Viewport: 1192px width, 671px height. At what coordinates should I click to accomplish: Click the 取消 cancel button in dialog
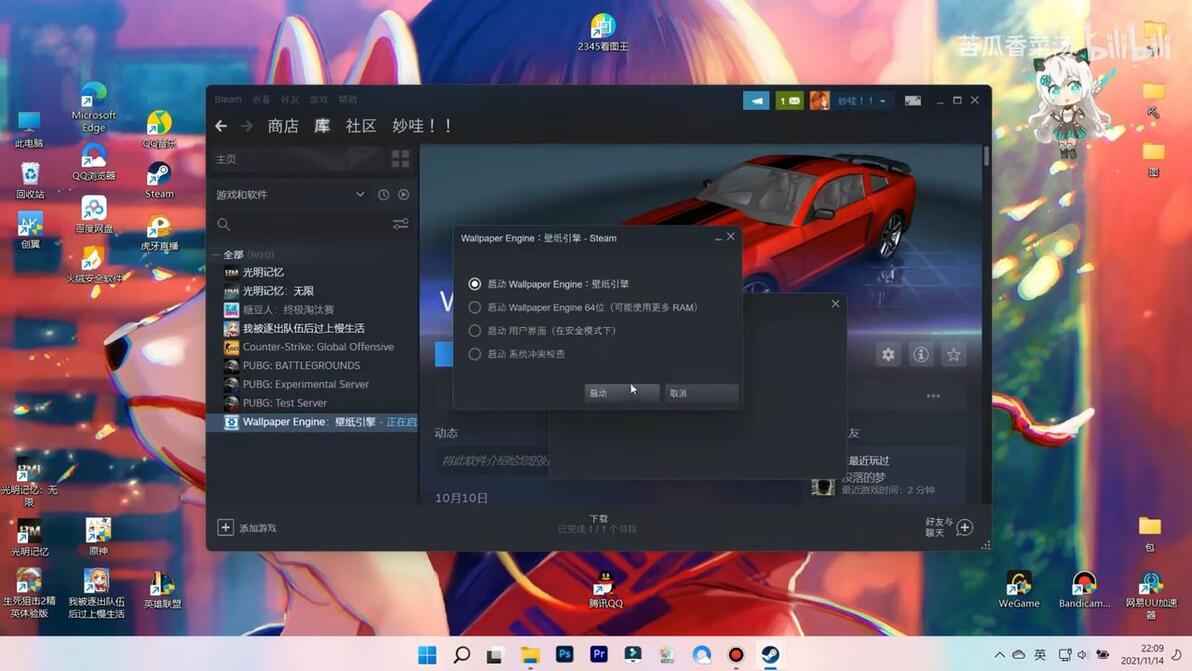point(701,393)
